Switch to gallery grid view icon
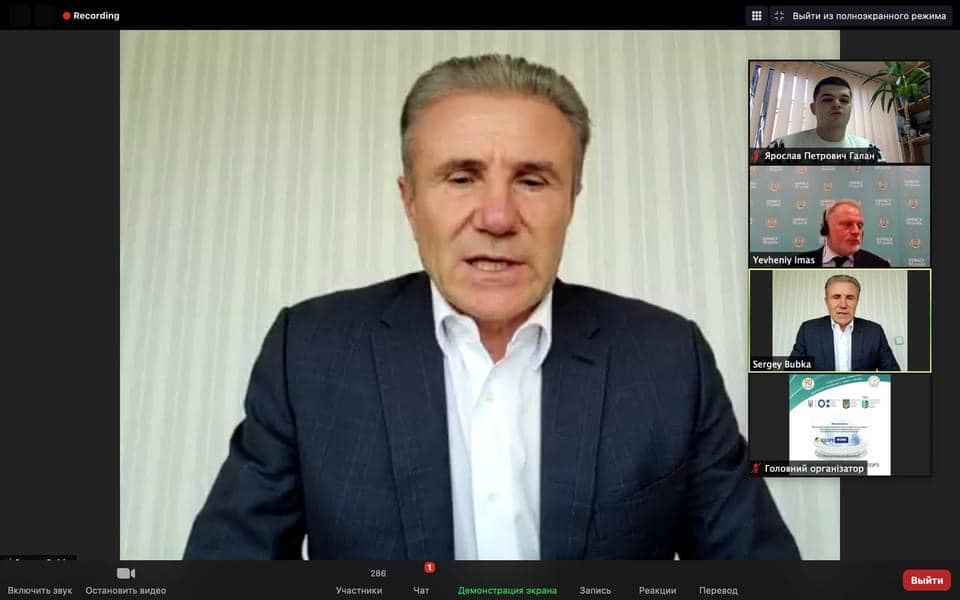This screenshot has width=960, height=600. click(757, 16)
